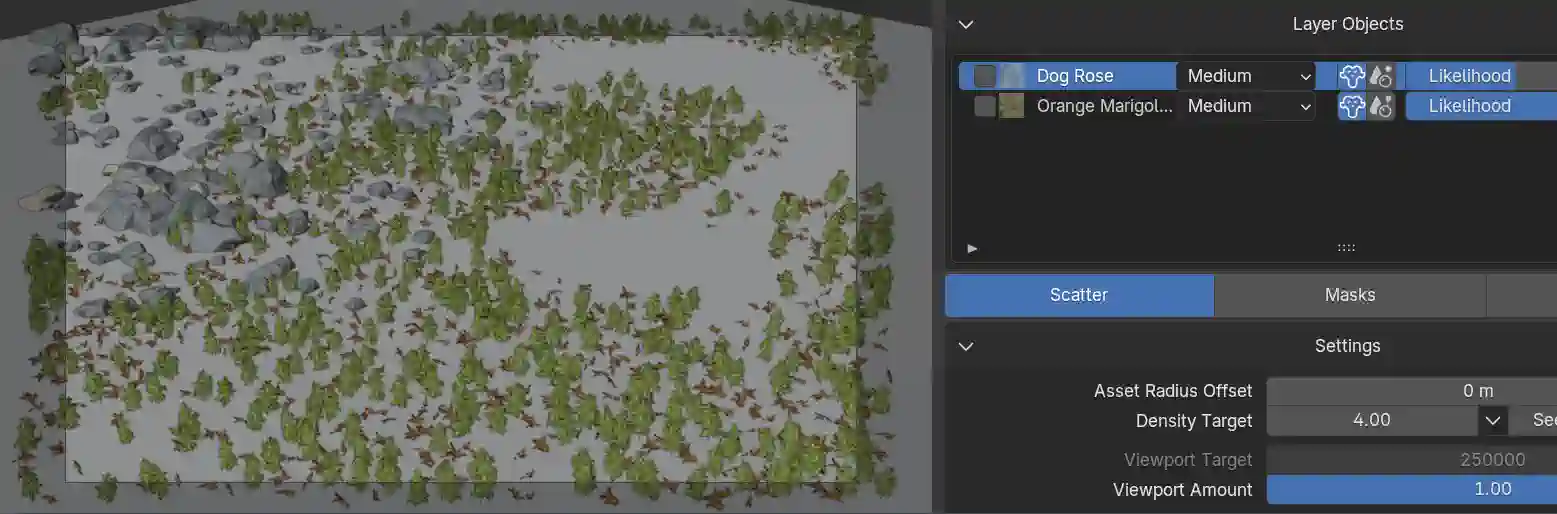The width and height of the screenshot is (1557, 514).
Task: Click the Orange Marigold preview thumbnail
Action: 1013,106
